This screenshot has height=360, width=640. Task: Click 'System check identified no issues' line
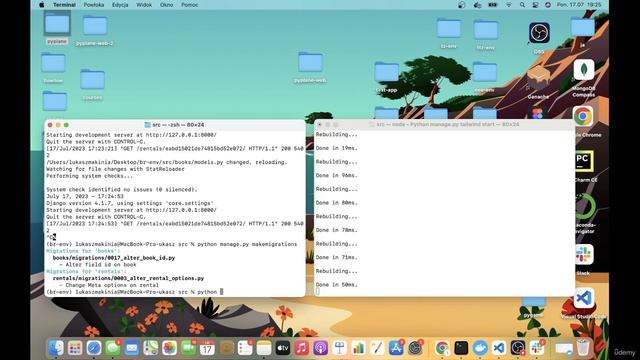122,189
